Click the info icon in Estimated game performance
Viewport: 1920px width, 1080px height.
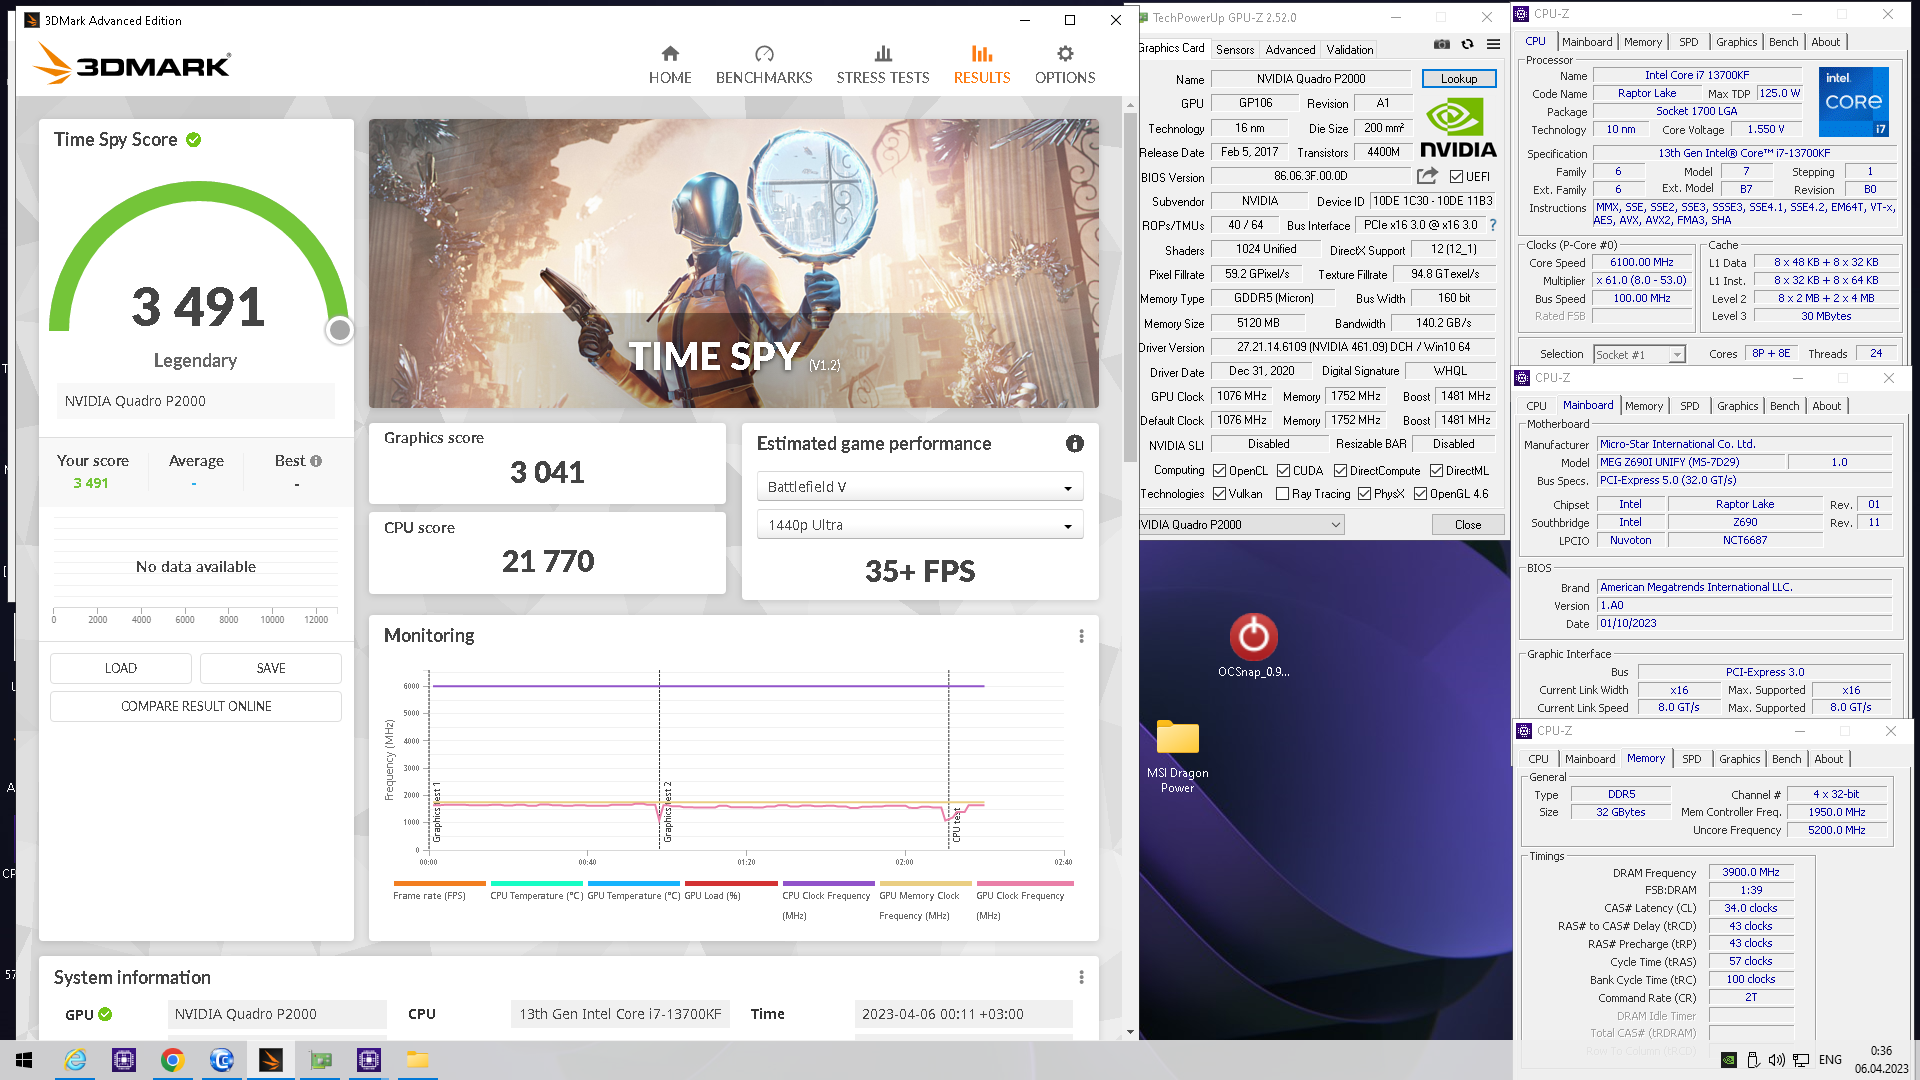(x=1075, y=443)
